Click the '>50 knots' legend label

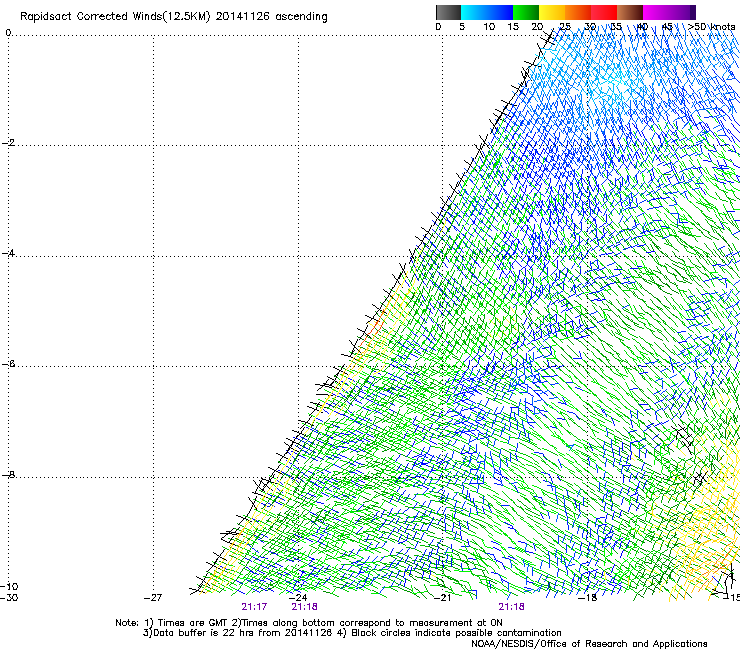(711, 27)
